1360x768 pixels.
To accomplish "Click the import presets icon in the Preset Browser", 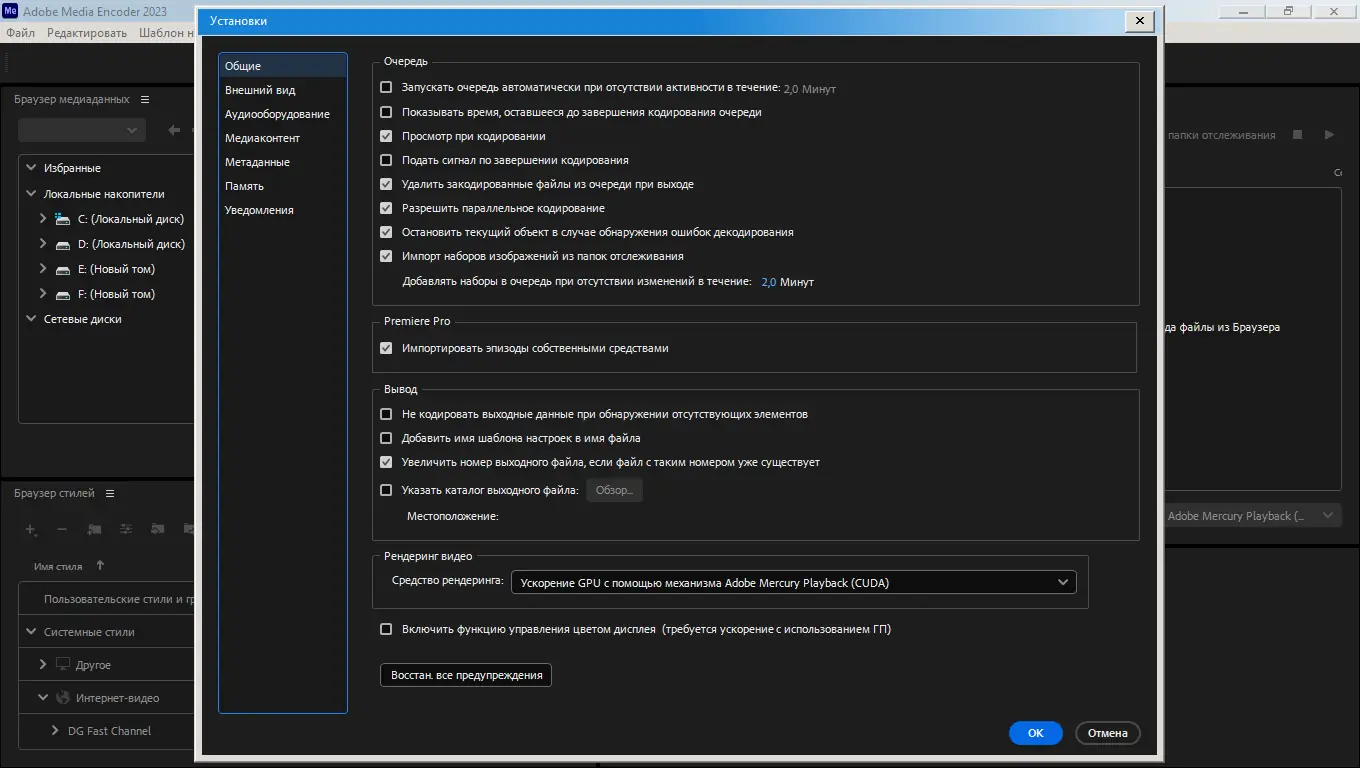I will (x=157, y=529).
